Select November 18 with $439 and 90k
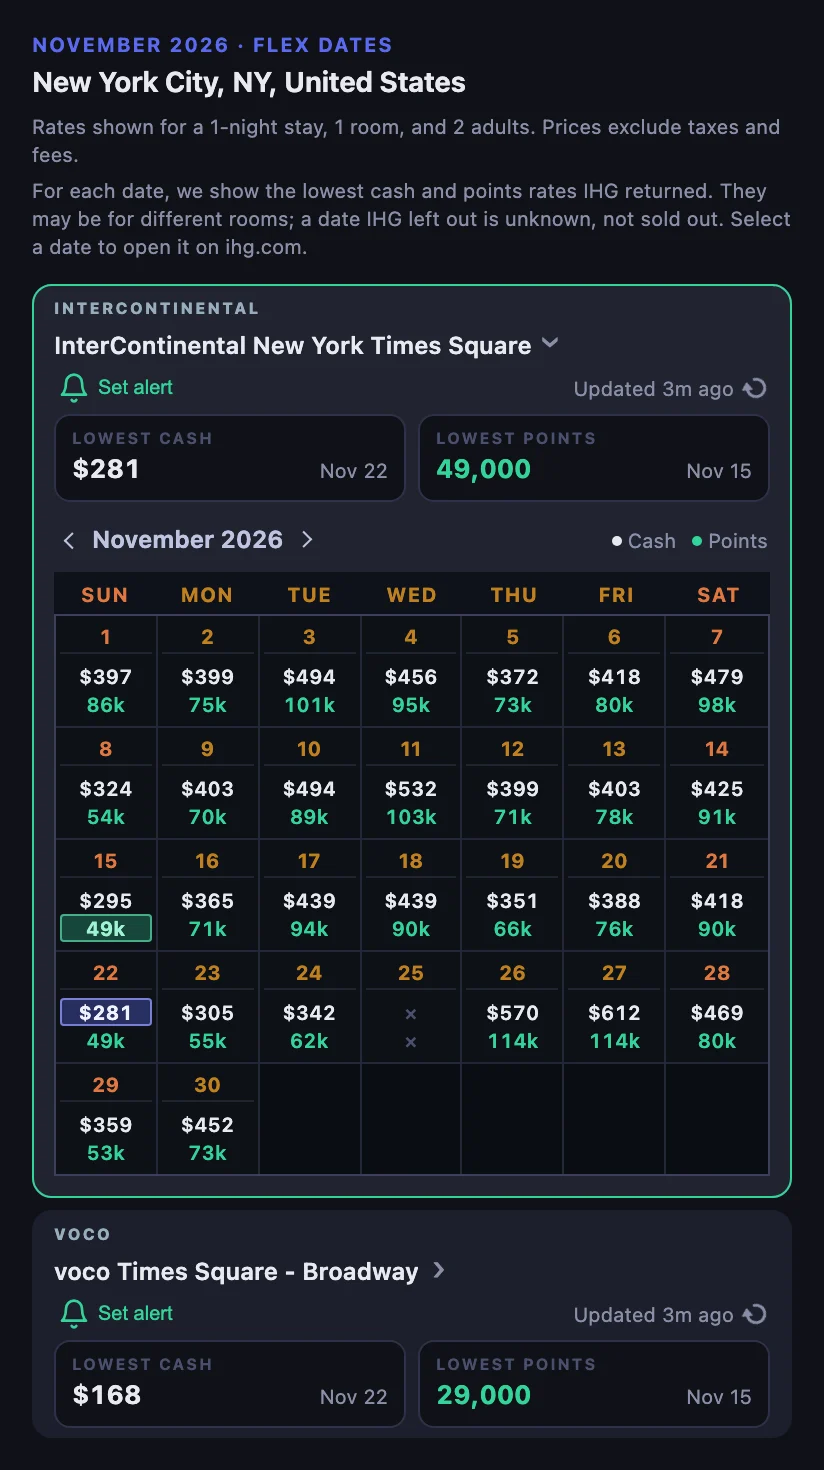 click(x=411, y=895)
